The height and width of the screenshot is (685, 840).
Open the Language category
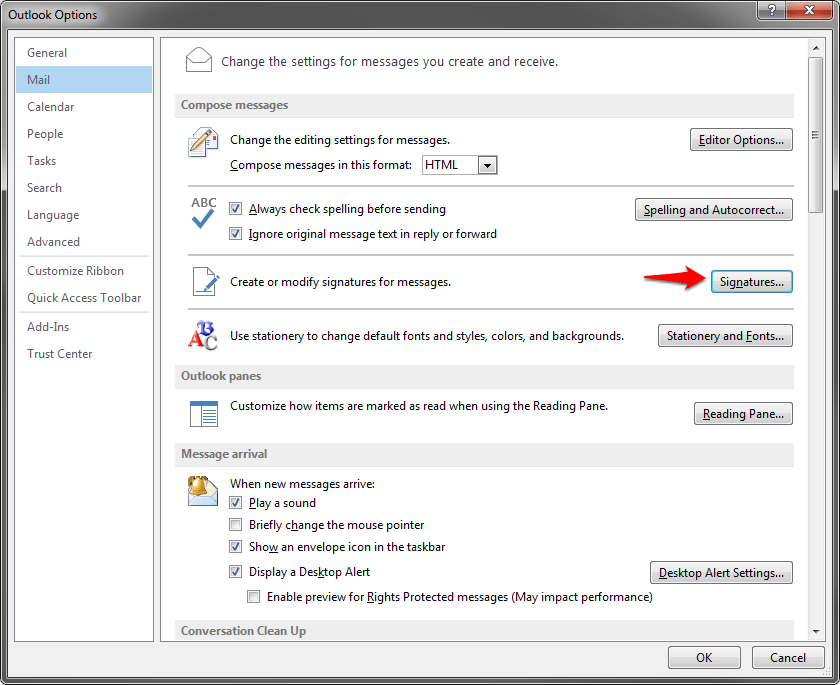84,215
